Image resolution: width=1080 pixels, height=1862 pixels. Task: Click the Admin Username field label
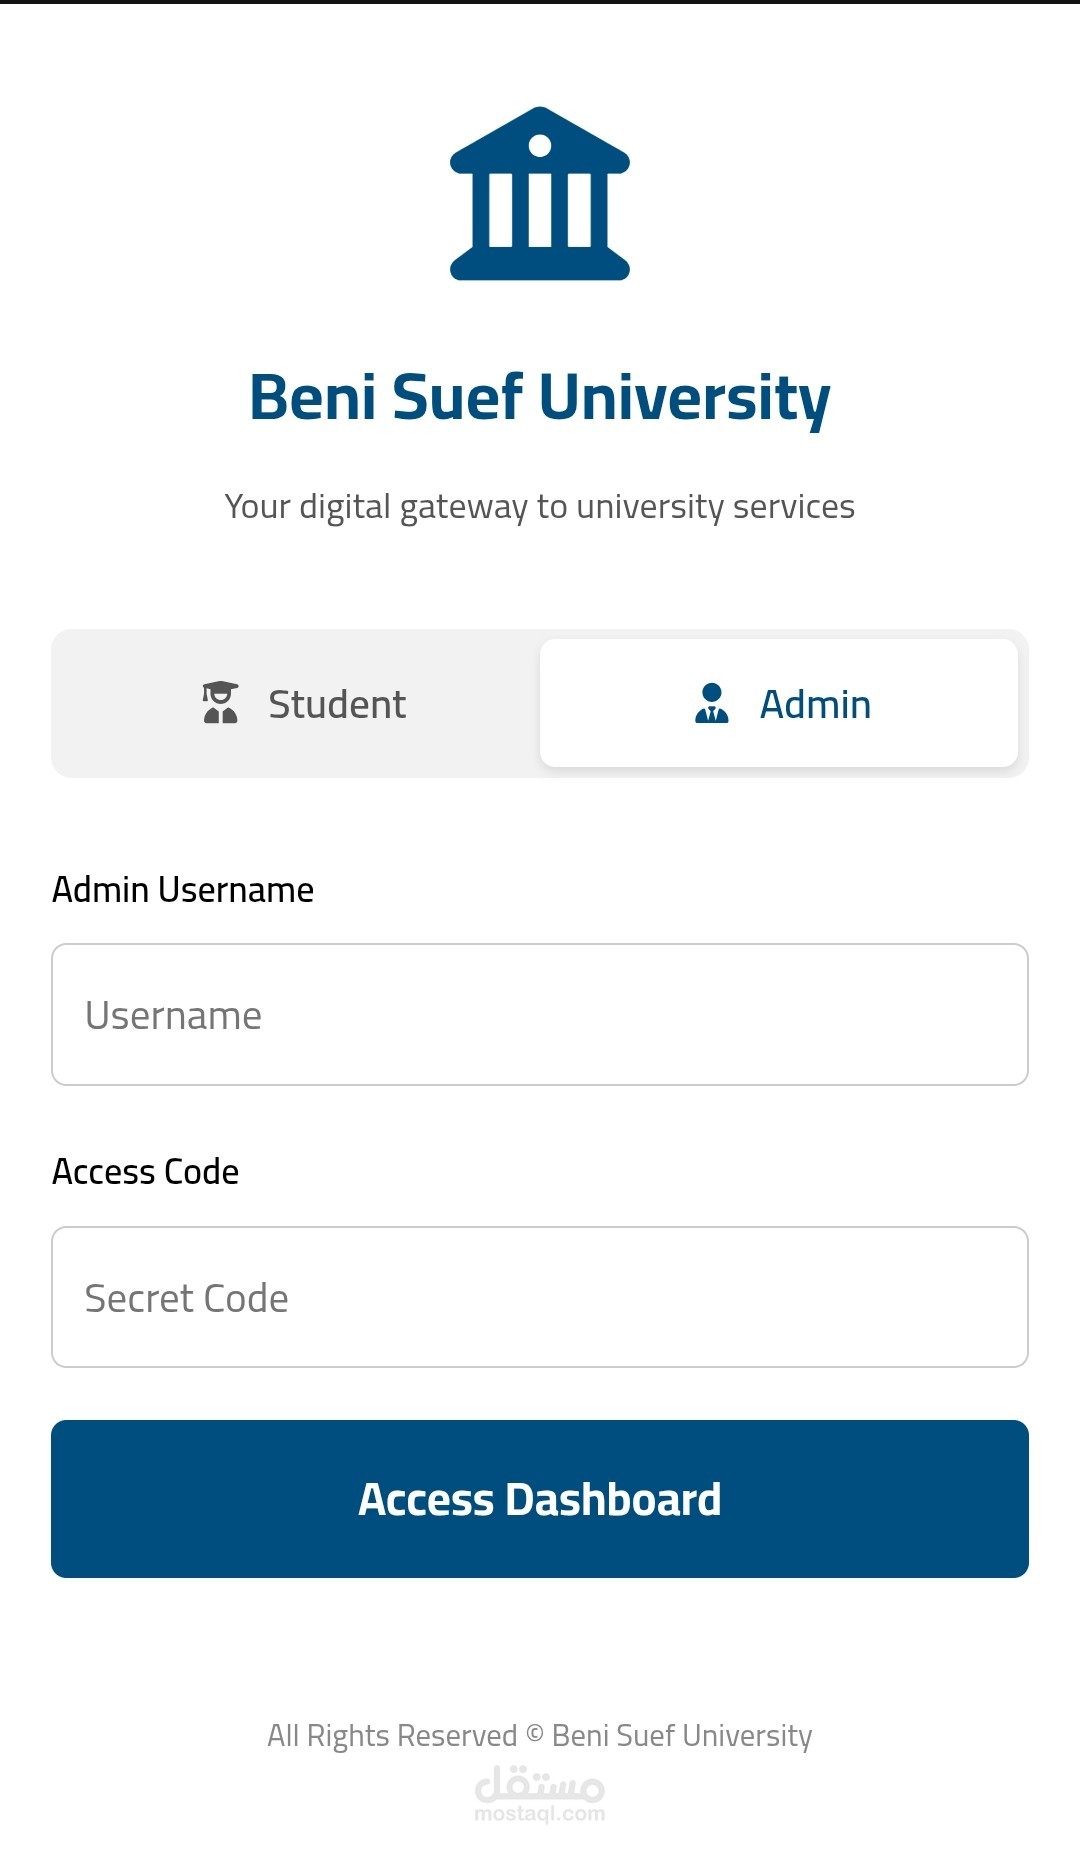183,890
